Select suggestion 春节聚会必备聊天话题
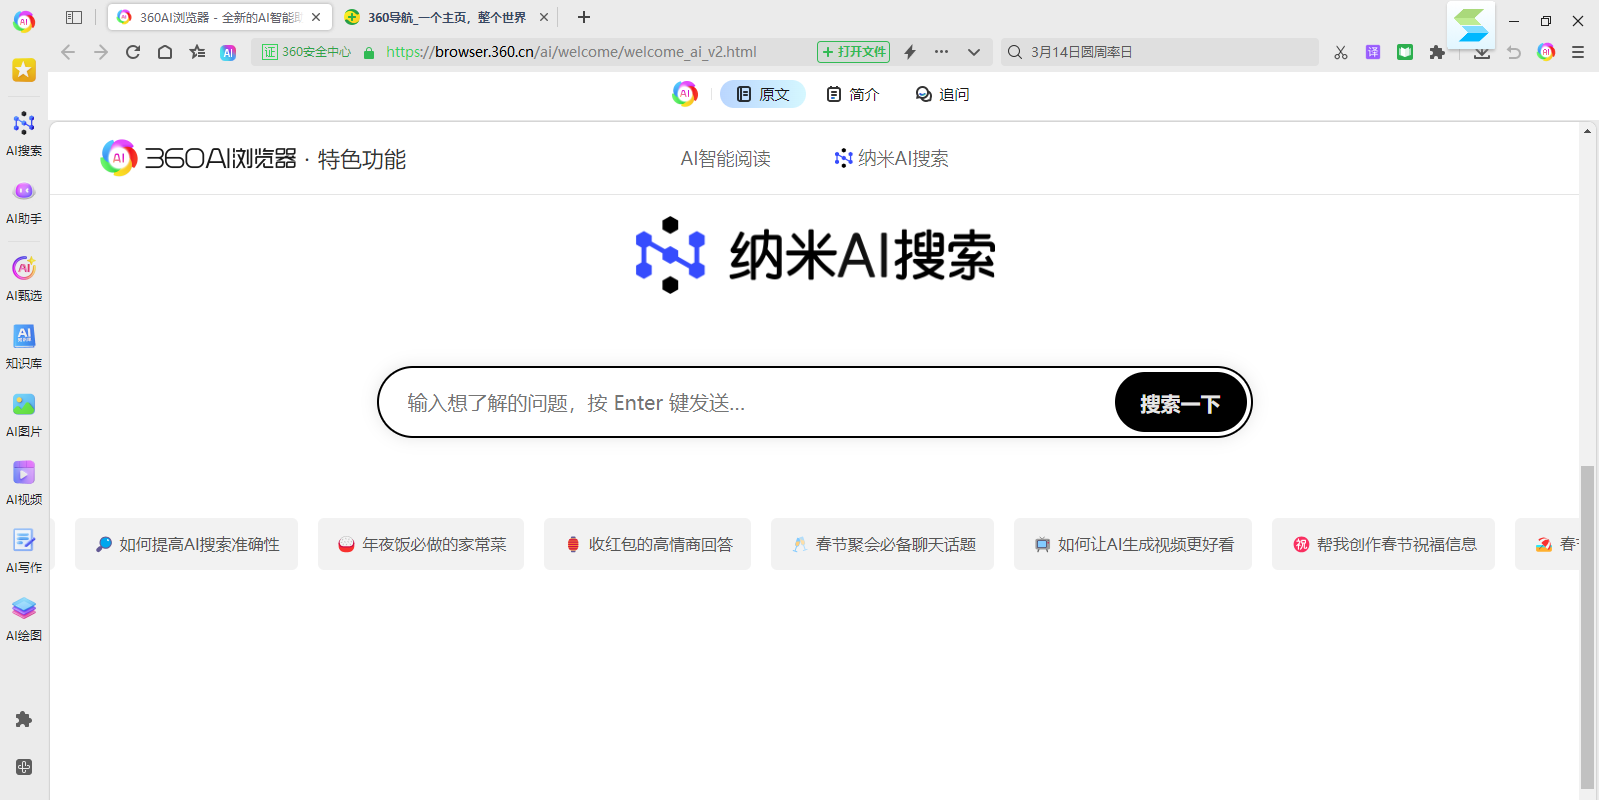 [882, 544]
